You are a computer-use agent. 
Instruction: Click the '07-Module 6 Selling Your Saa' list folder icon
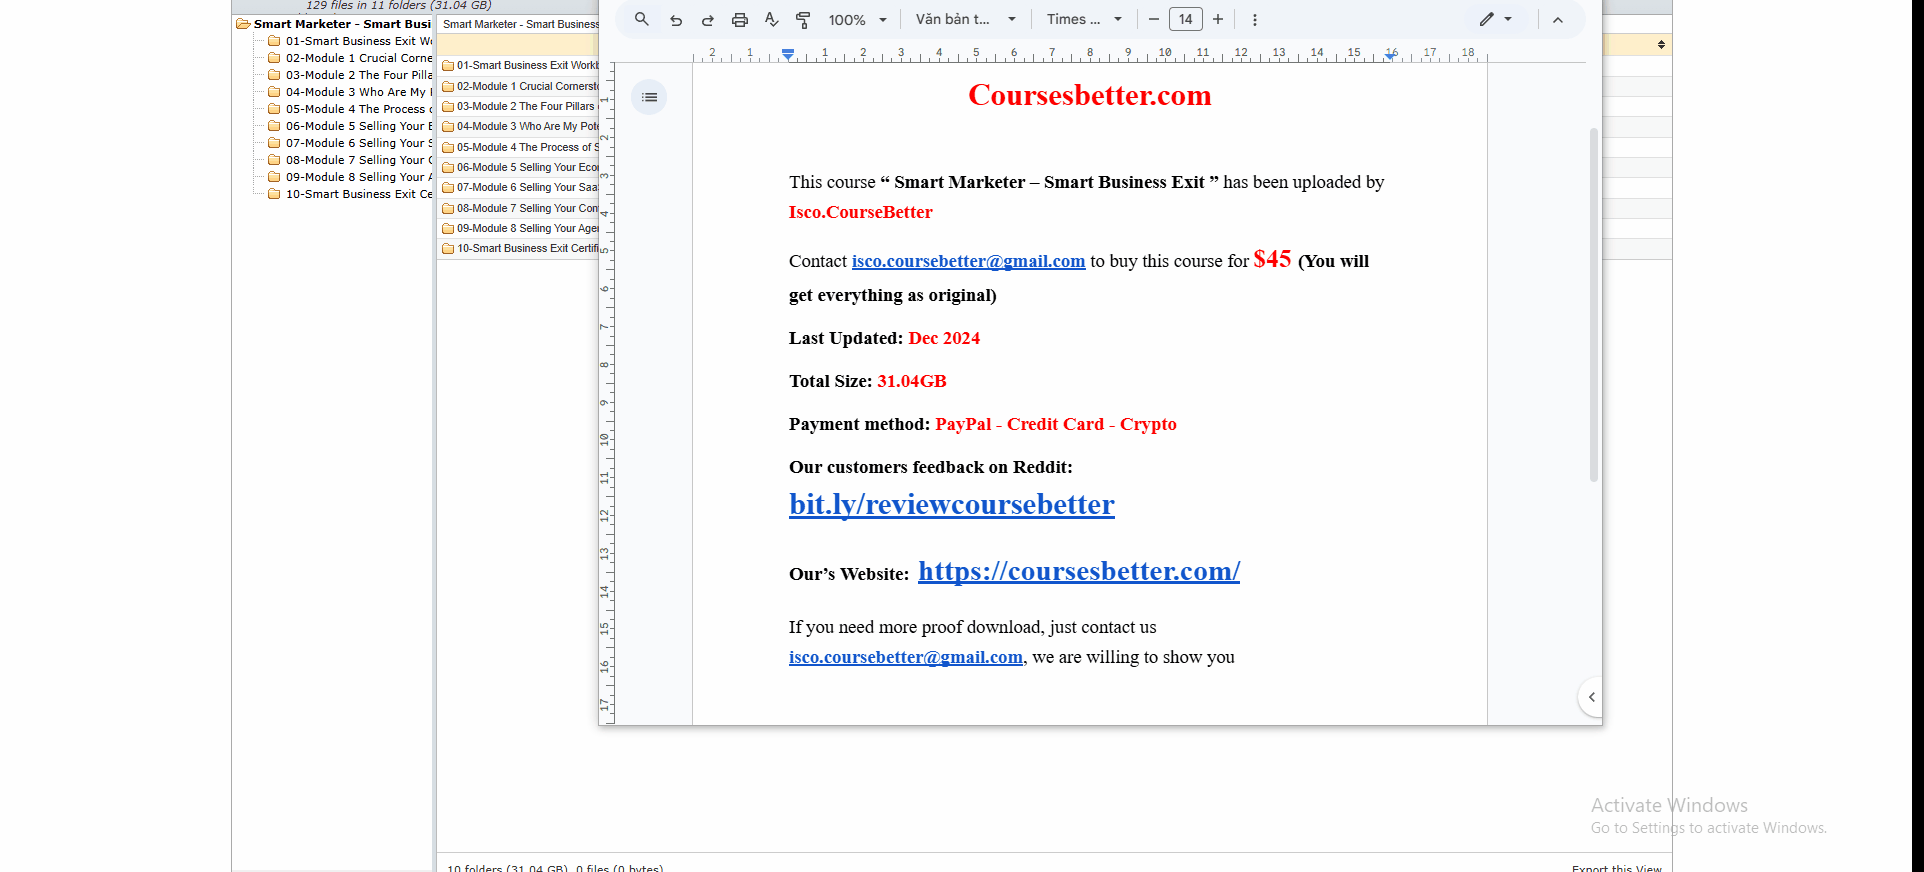click(x=448, y=188)
